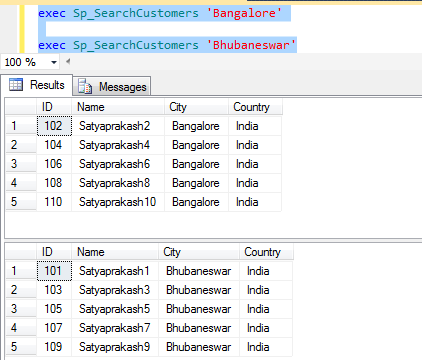Viewport: 422px width, 360px height.
Task: Click Bangalore city cell for Satyaprakash6
Action: 196,164
